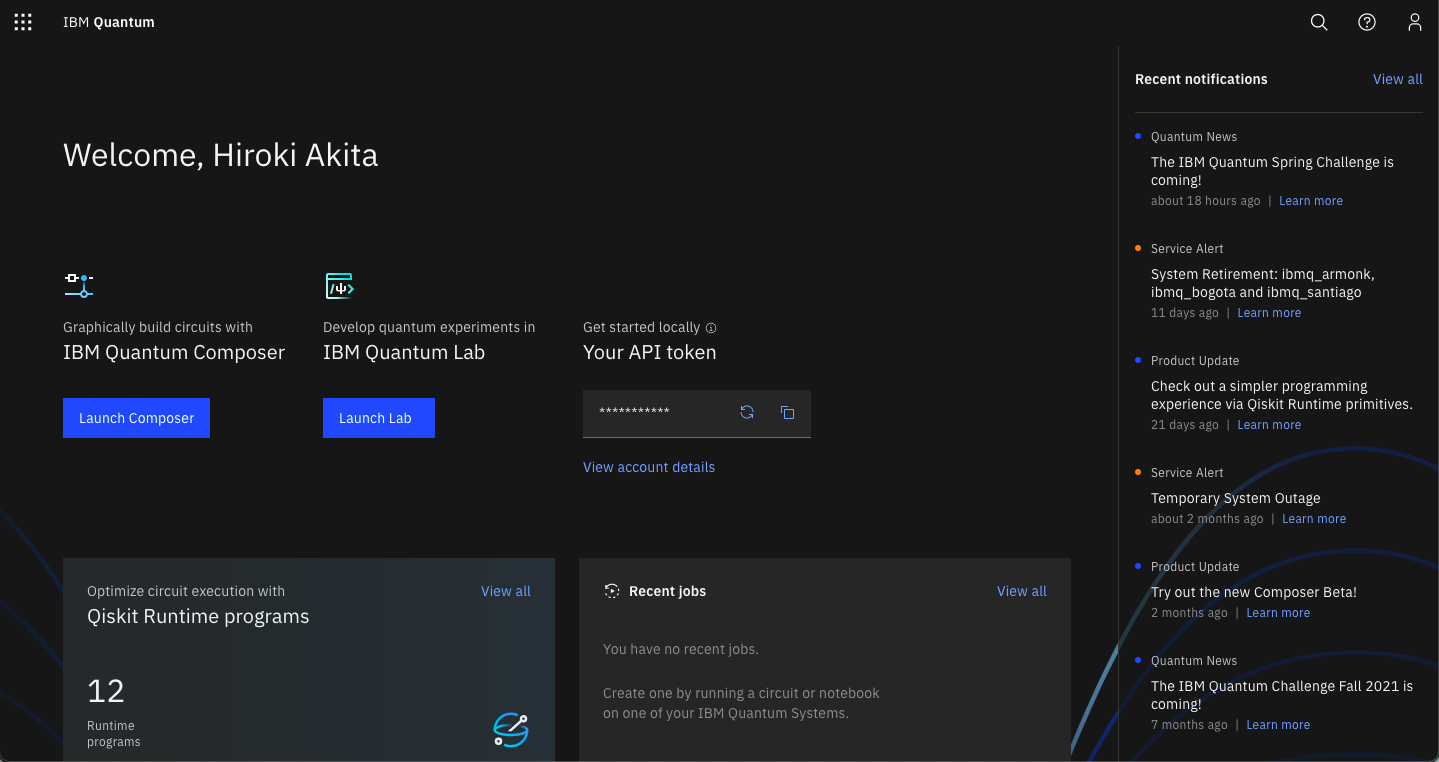
Task: Open the View account details link
Action: [x=649, y=467]
